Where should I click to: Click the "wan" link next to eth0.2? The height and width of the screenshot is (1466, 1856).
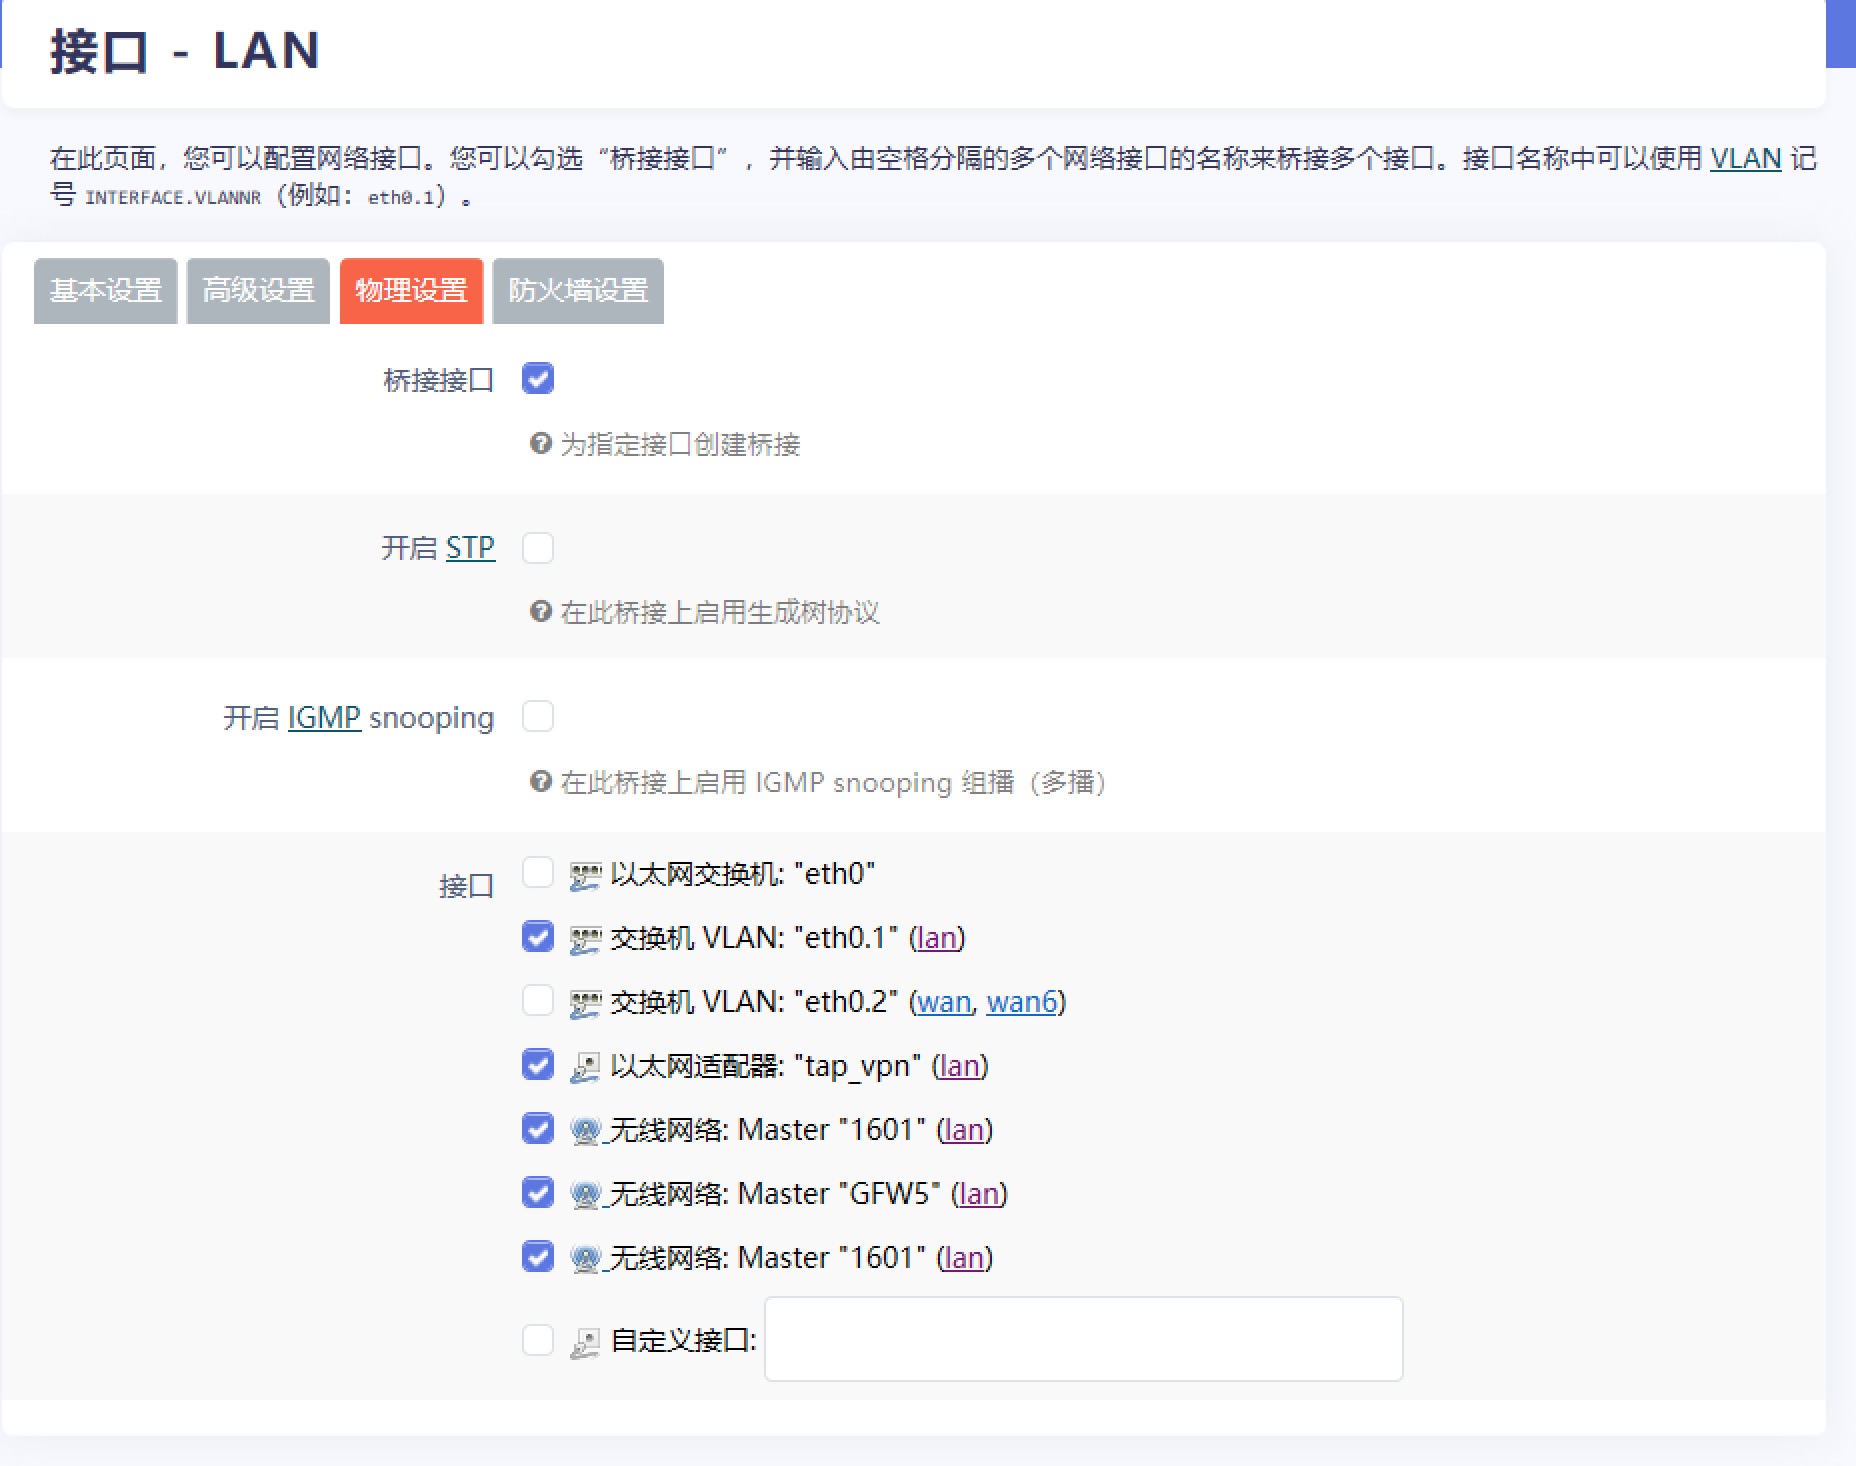(x=944, y=1001)
